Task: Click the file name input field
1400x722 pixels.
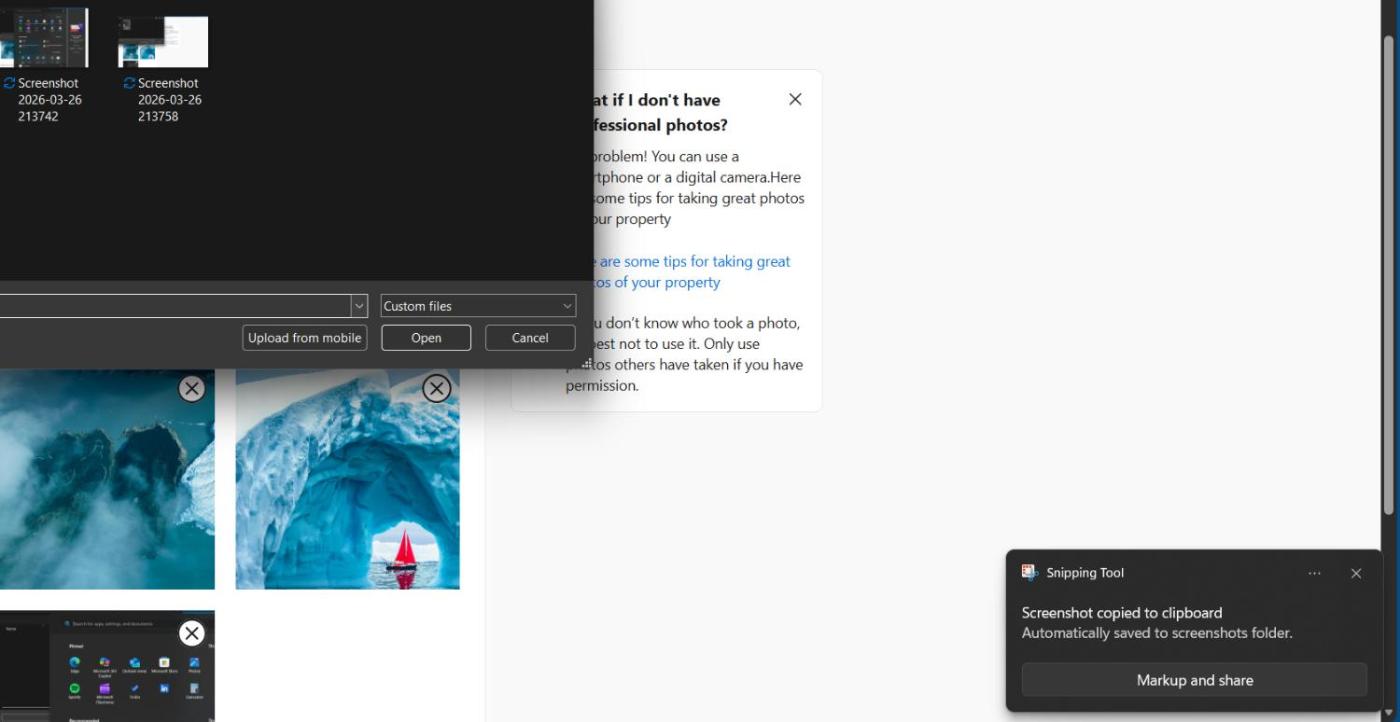Action: (x=170, y=306)
